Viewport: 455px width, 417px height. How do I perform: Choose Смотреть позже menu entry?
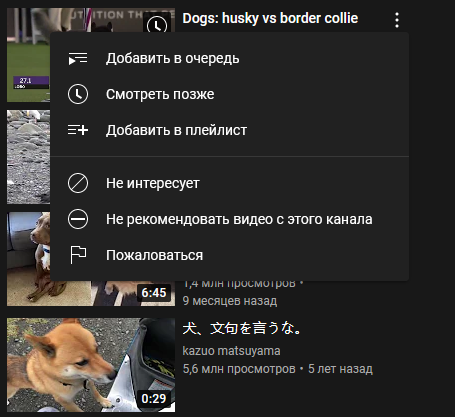[x=230, y=94]
